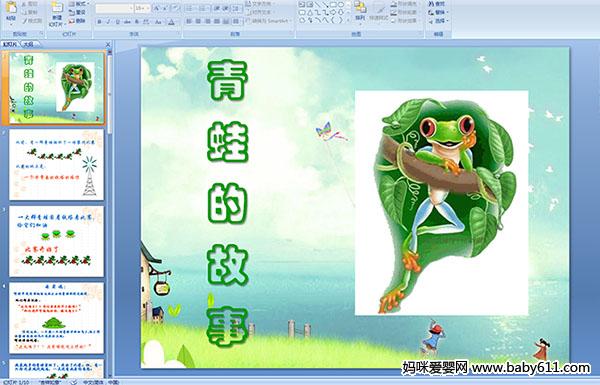The height and width of the screenshot is (385, 600).
Task: Open the Columns dropdown
Action: 237,21
